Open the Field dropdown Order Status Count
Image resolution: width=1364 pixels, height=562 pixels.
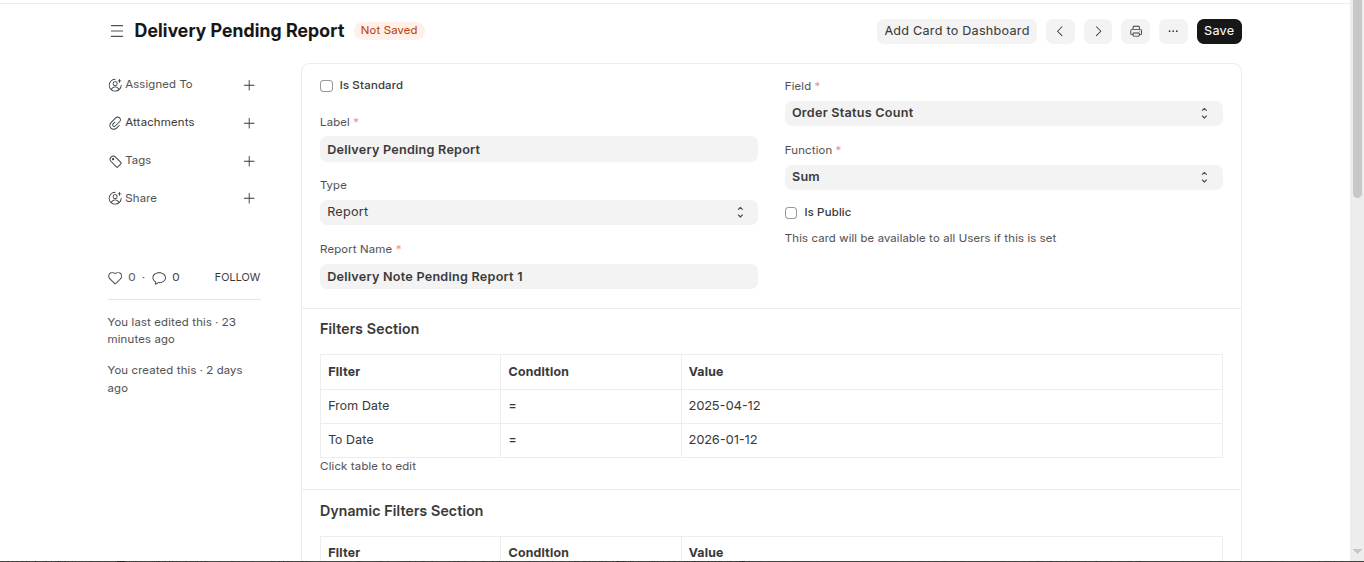click(x=1003, y=113)
